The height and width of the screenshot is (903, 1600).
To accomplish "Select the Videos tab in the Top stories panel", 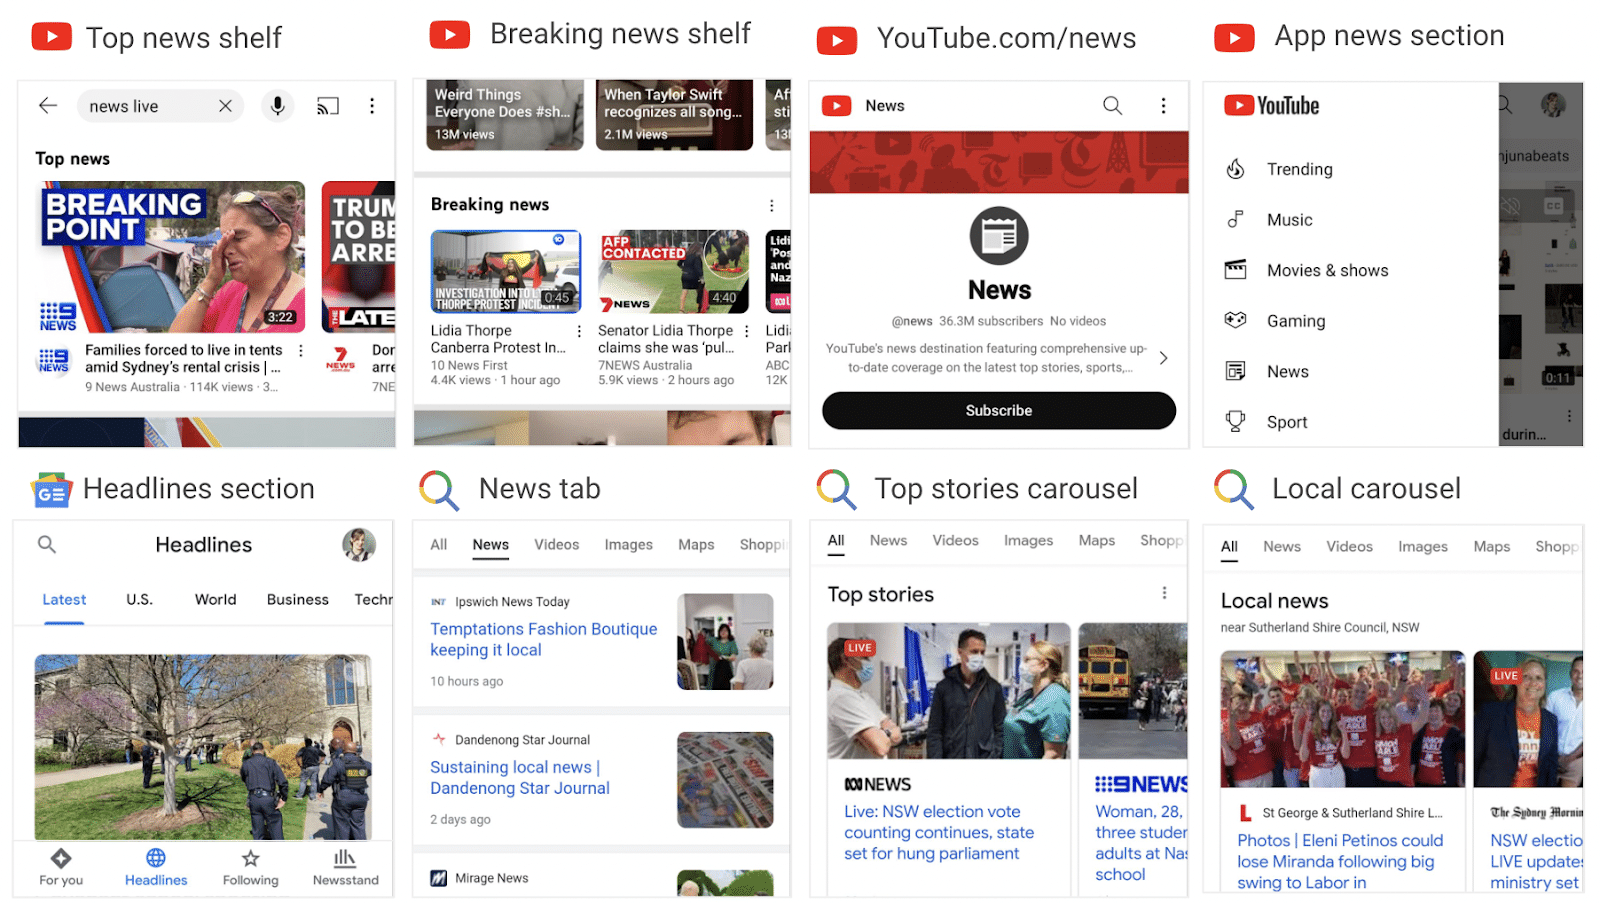I will (x=955, y=541).
